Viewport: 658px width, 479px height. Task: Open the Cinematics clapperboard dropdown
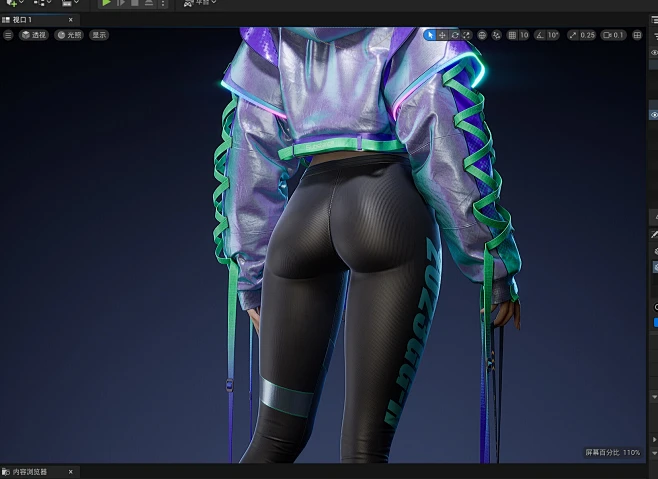coord(70,3)
